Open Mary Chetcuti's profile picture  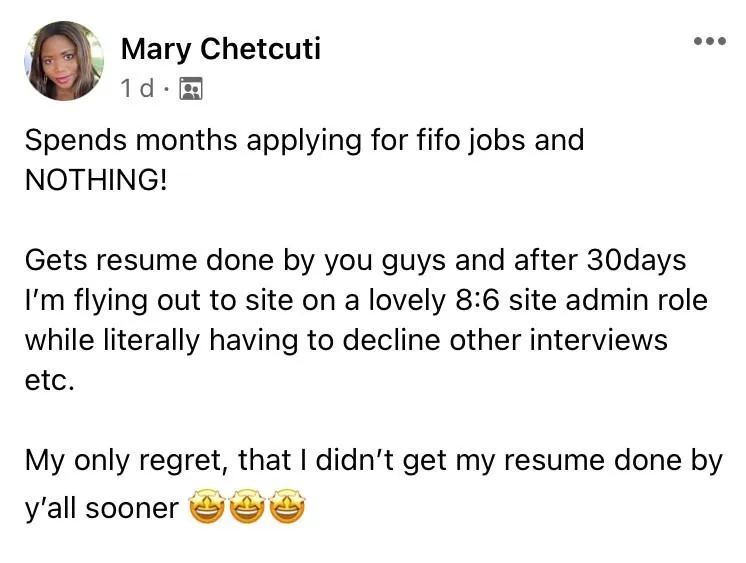pos(63,61)
